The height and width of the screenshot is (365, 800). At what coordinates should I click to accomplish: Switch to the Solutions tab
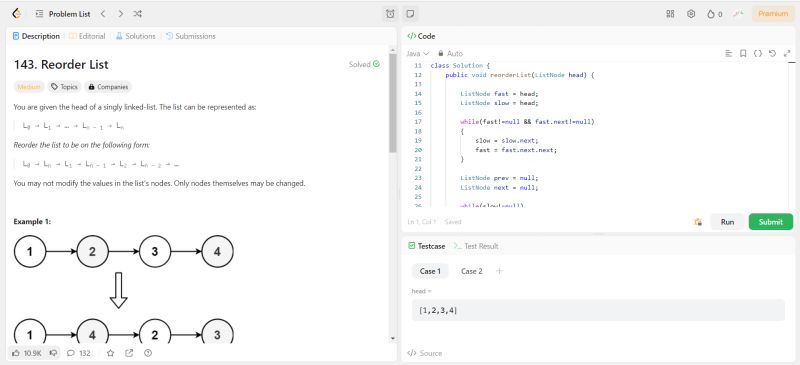click(135, 36)
